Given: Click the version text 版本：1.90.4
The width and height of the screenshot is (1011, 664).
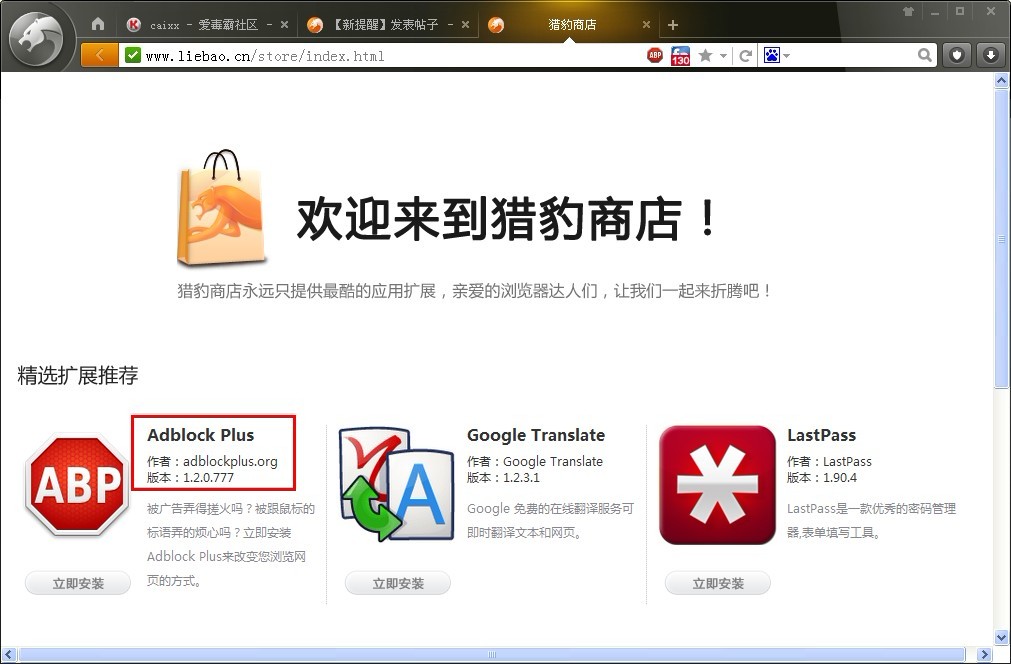Looking at the screenshot, I should (821, 478).
